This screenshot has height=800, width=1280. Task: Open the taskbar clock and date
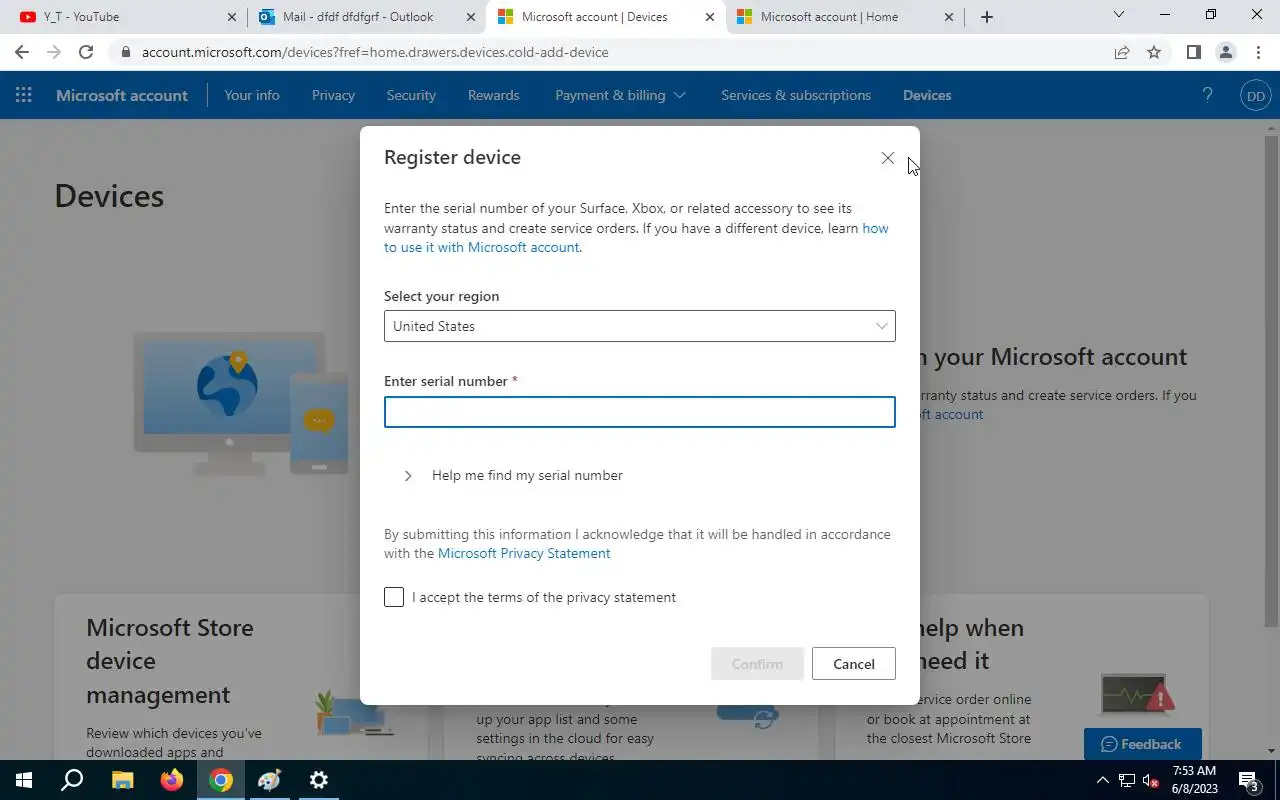click(x=1193, y=780)
